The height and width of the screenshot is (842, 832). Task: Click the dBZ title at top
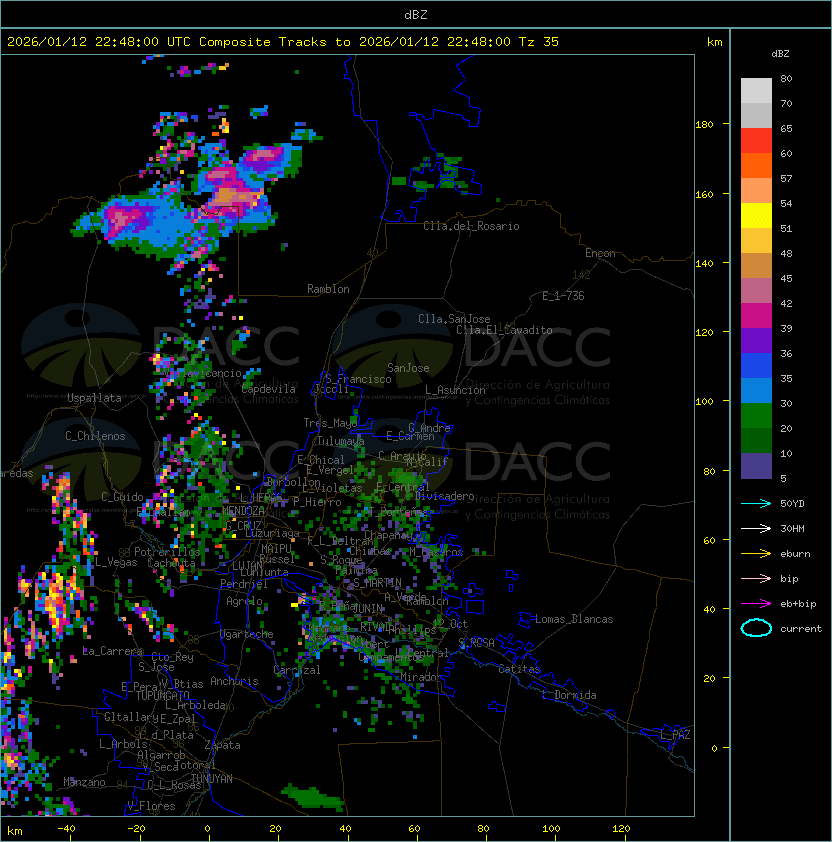[416, 14]
